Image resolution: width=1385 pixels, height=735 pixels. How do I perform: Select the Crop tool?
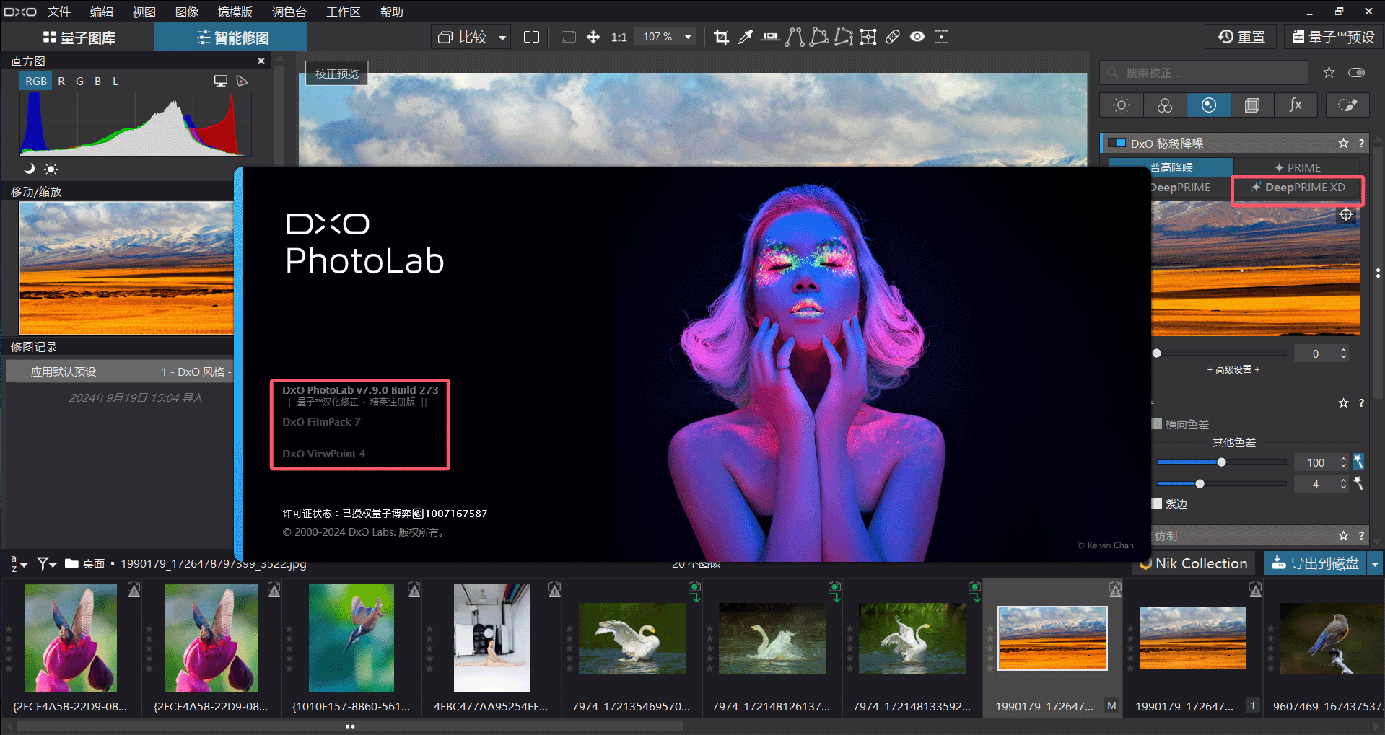(722, 37)
